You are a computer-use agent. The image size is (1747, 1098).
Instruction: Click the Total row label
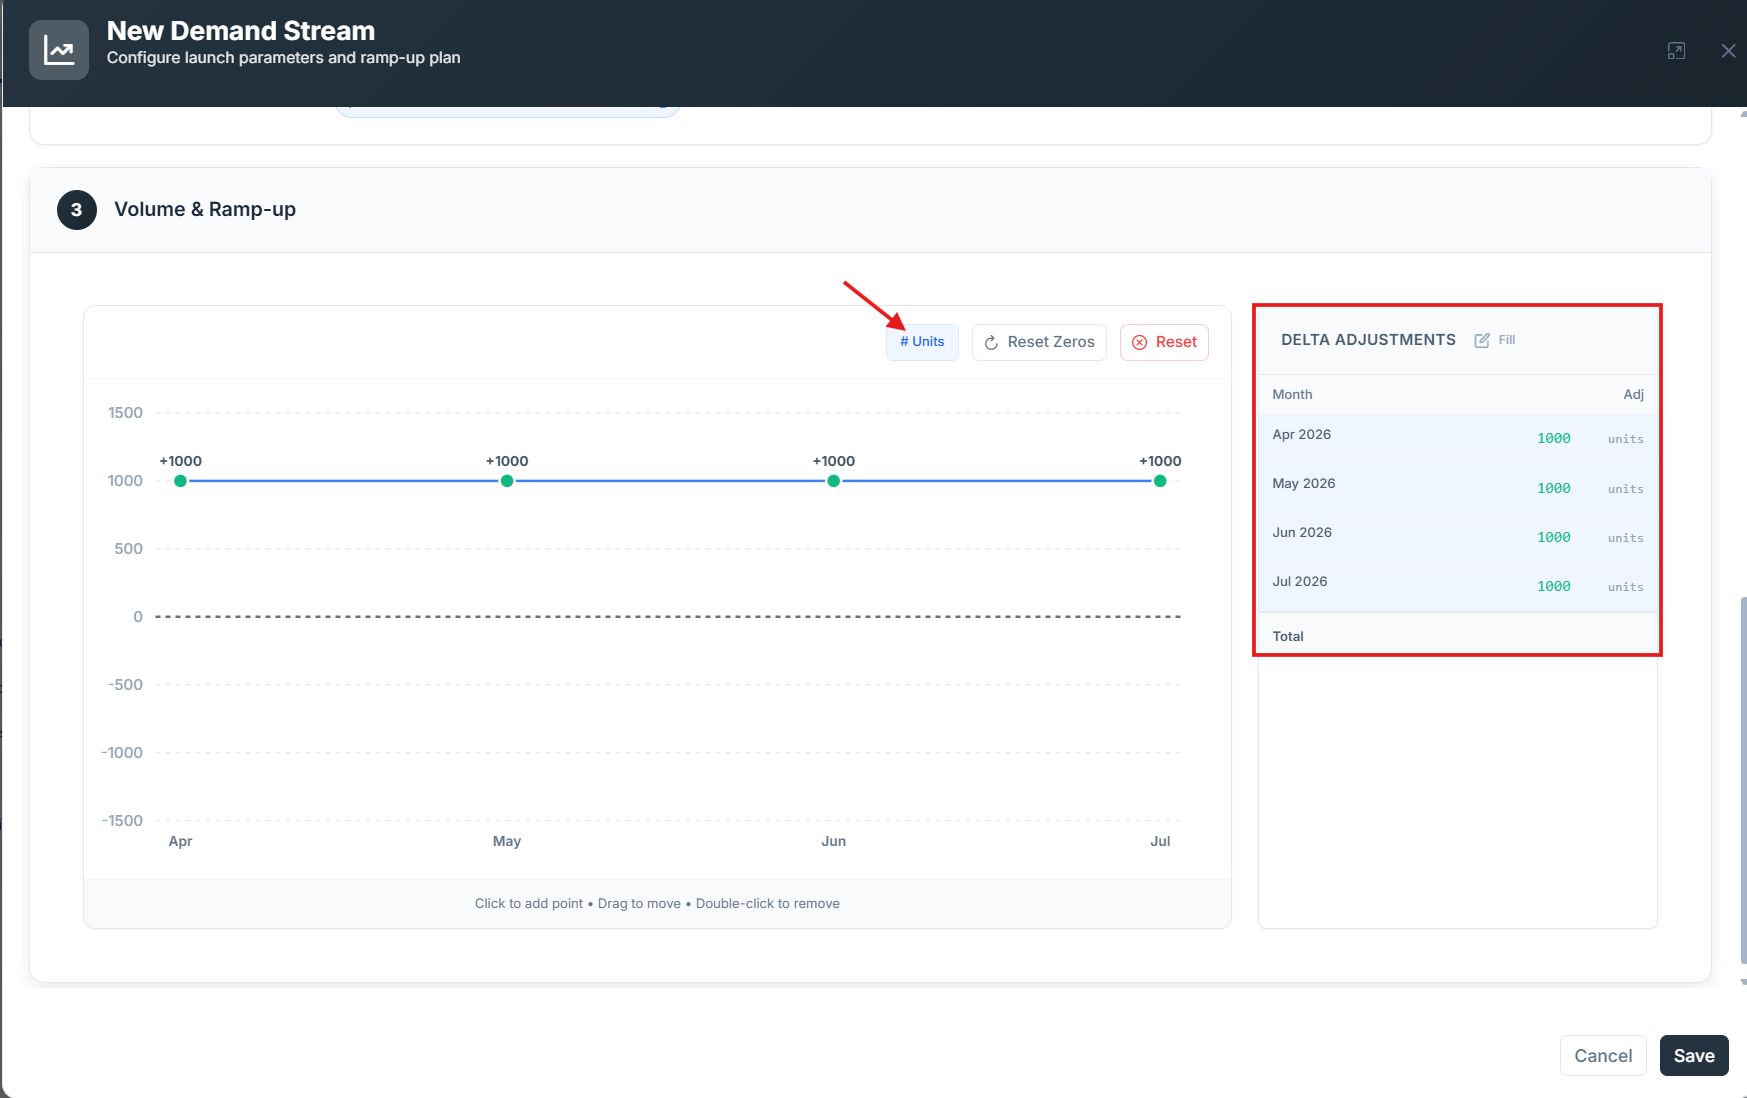[x=1288, y=636]
